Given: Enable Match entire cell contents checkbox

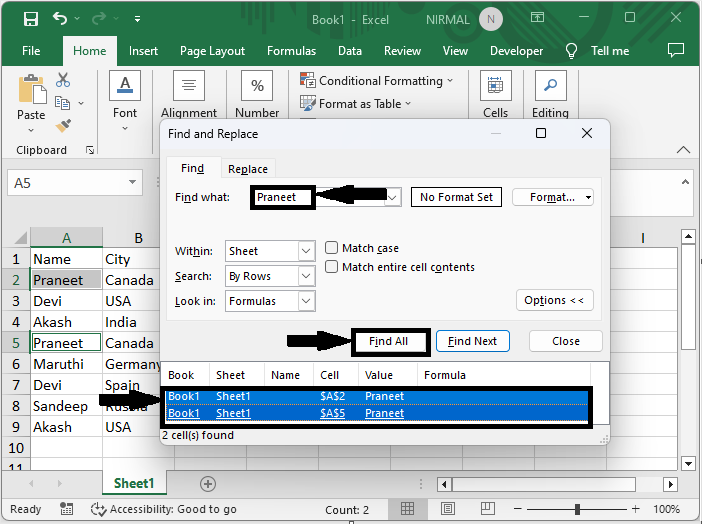Looking at the screenshot, I should click(331, 267).
